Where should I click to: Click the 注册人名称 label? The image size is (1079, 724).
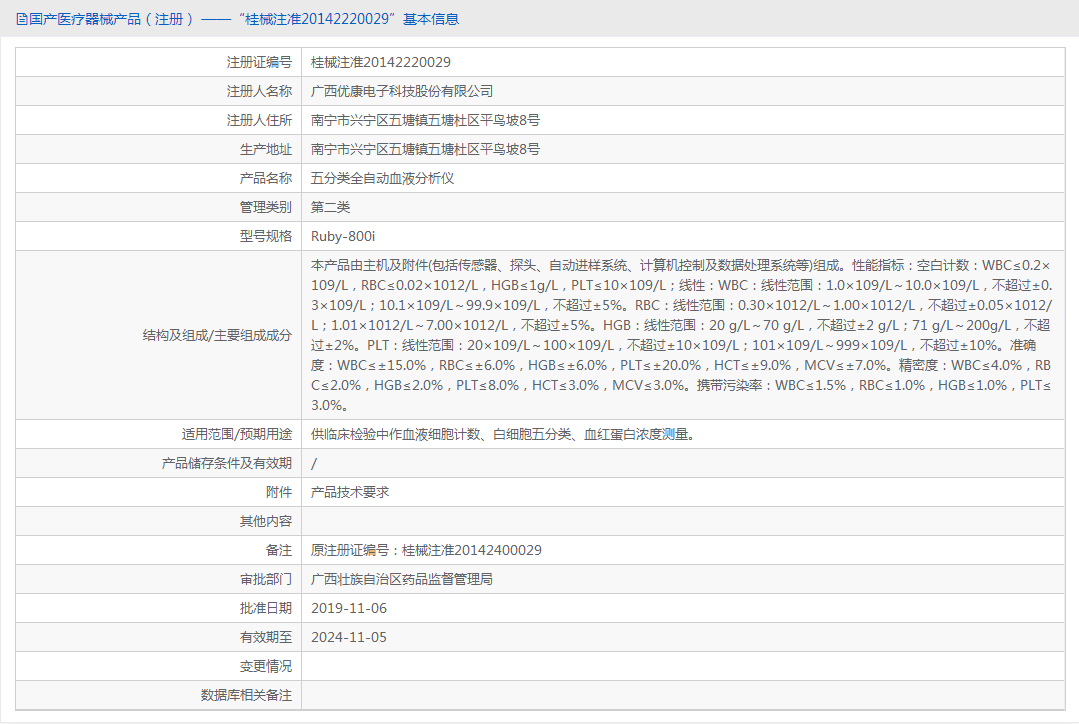click(259, 92)
